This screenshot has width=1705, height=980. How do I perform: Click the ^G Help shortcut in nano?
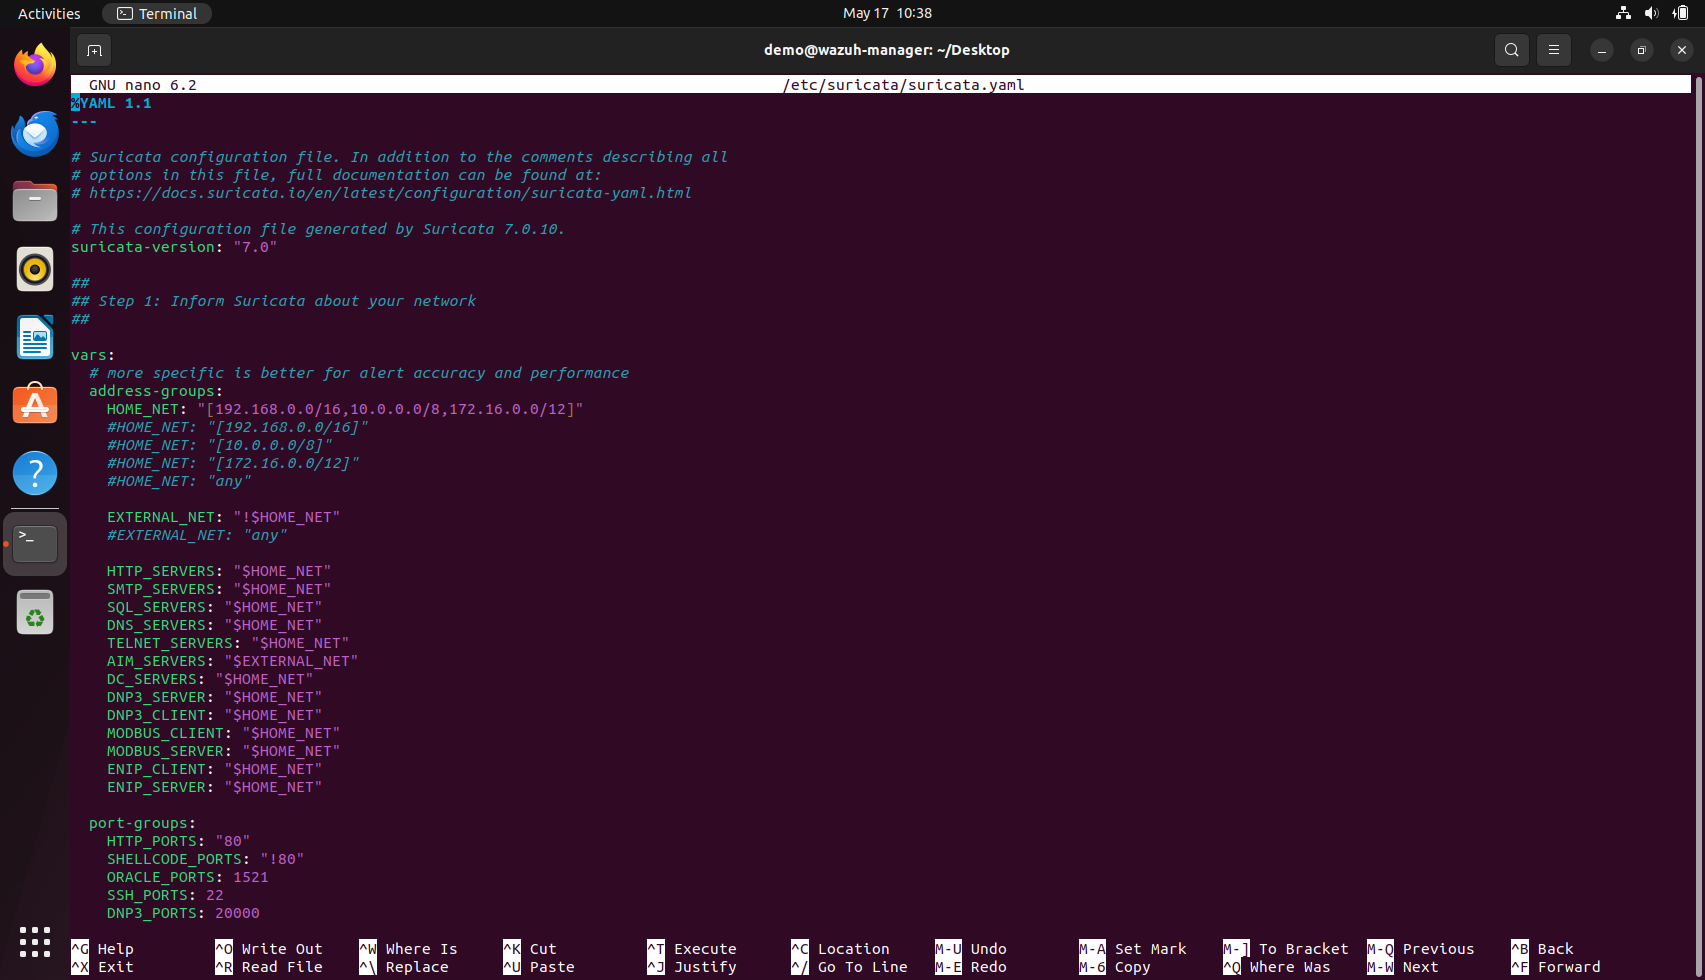[x=102, y=949]
